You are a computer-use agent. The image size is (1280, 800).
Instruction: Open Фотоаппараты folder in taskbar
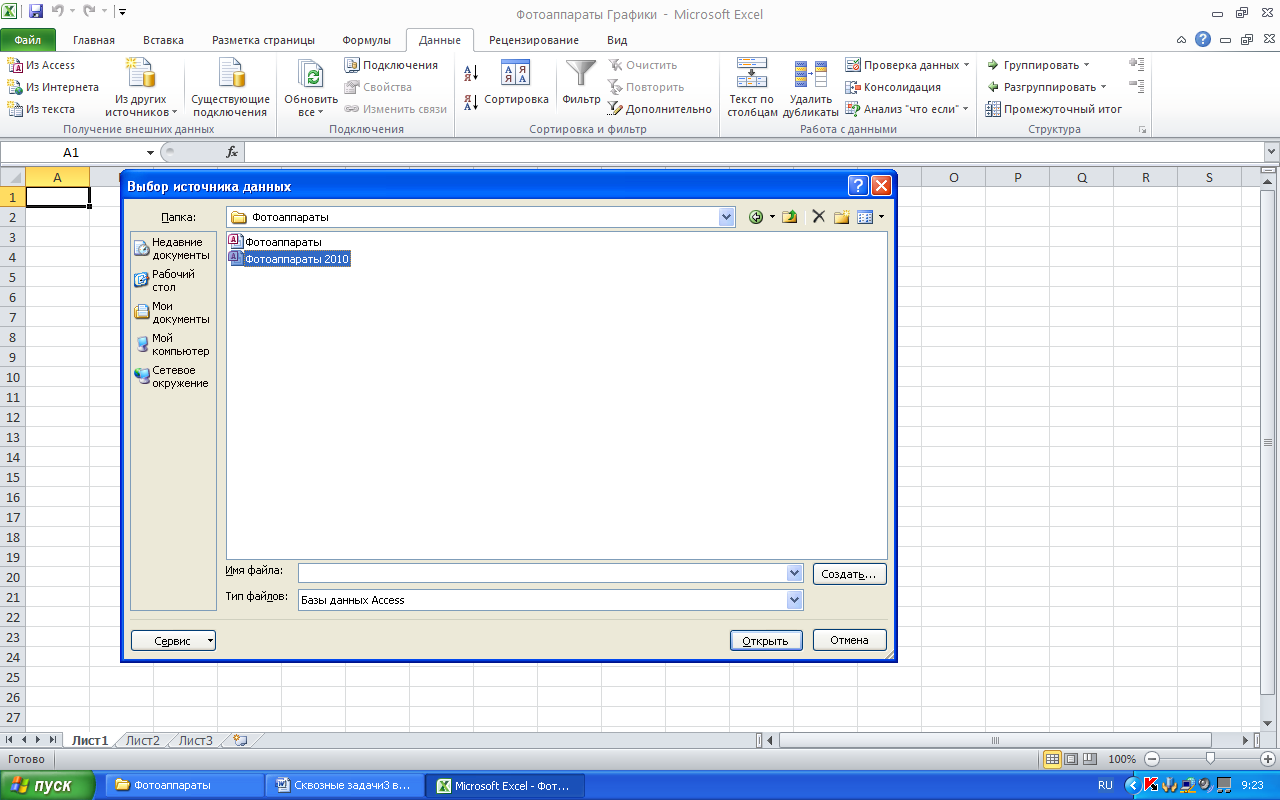coord(183,785)
